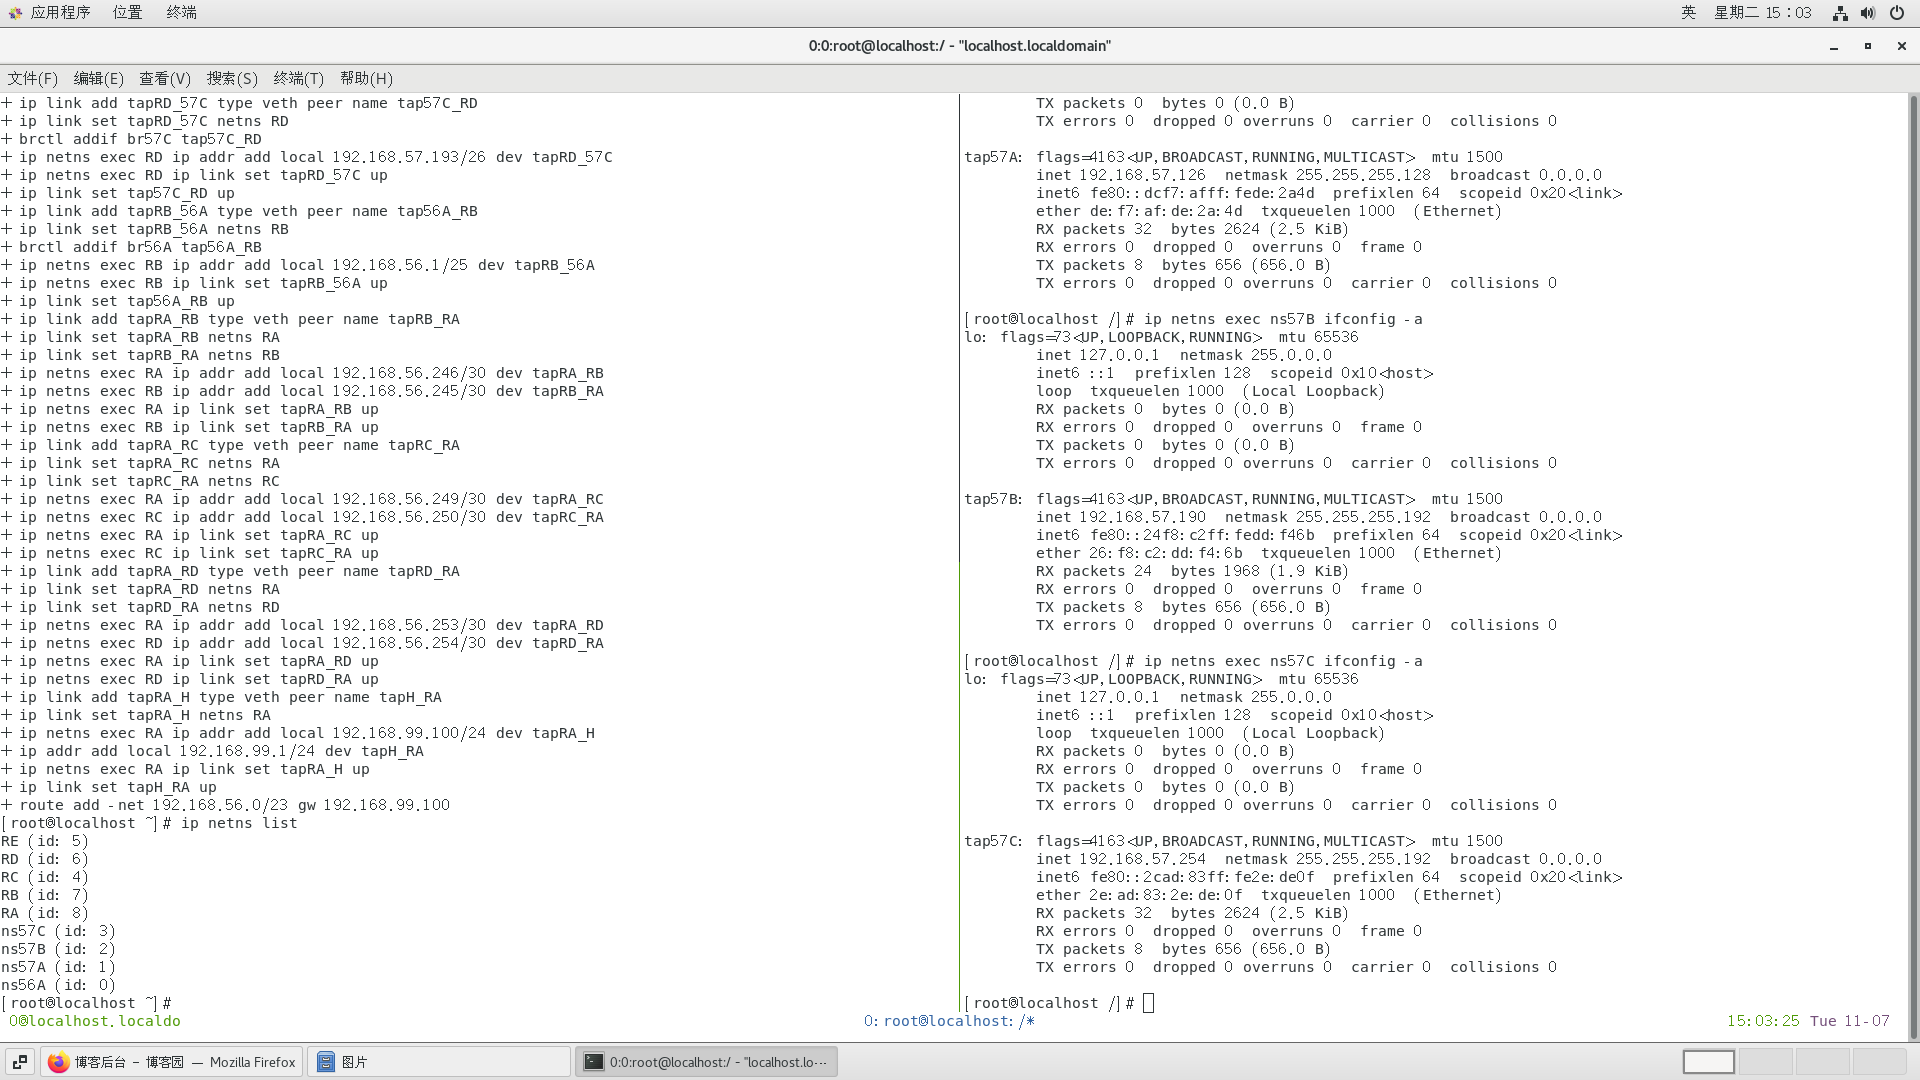
Task: Open the power menu icon
Action: pos(1897,13)
